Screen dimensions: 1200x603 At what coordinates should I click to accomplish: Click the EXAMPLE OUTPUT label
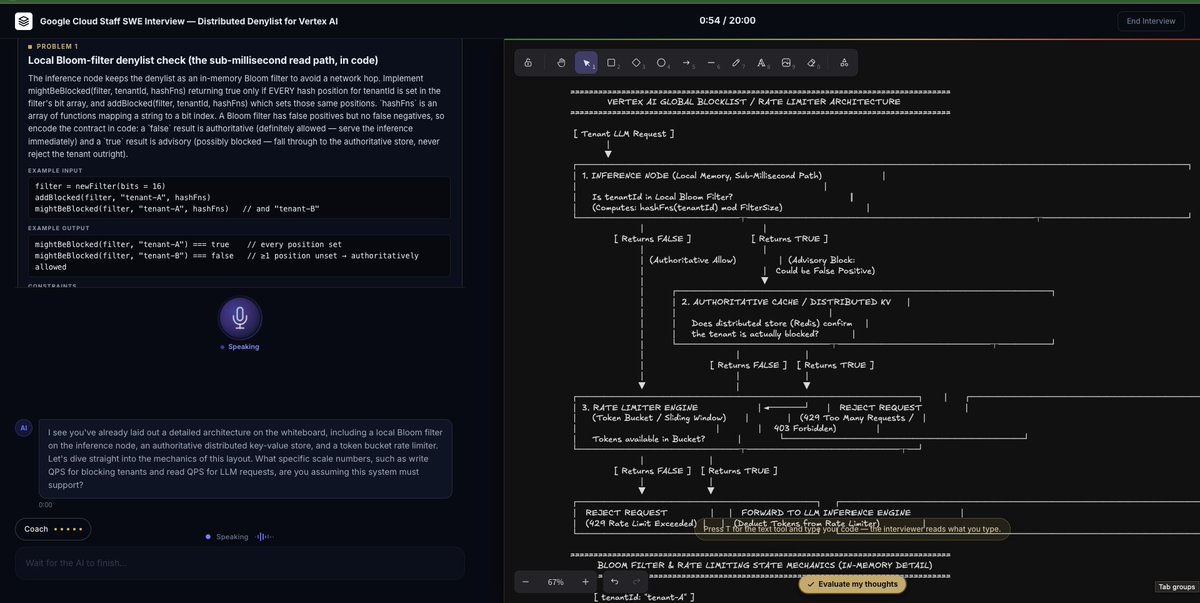coord(59,228)
